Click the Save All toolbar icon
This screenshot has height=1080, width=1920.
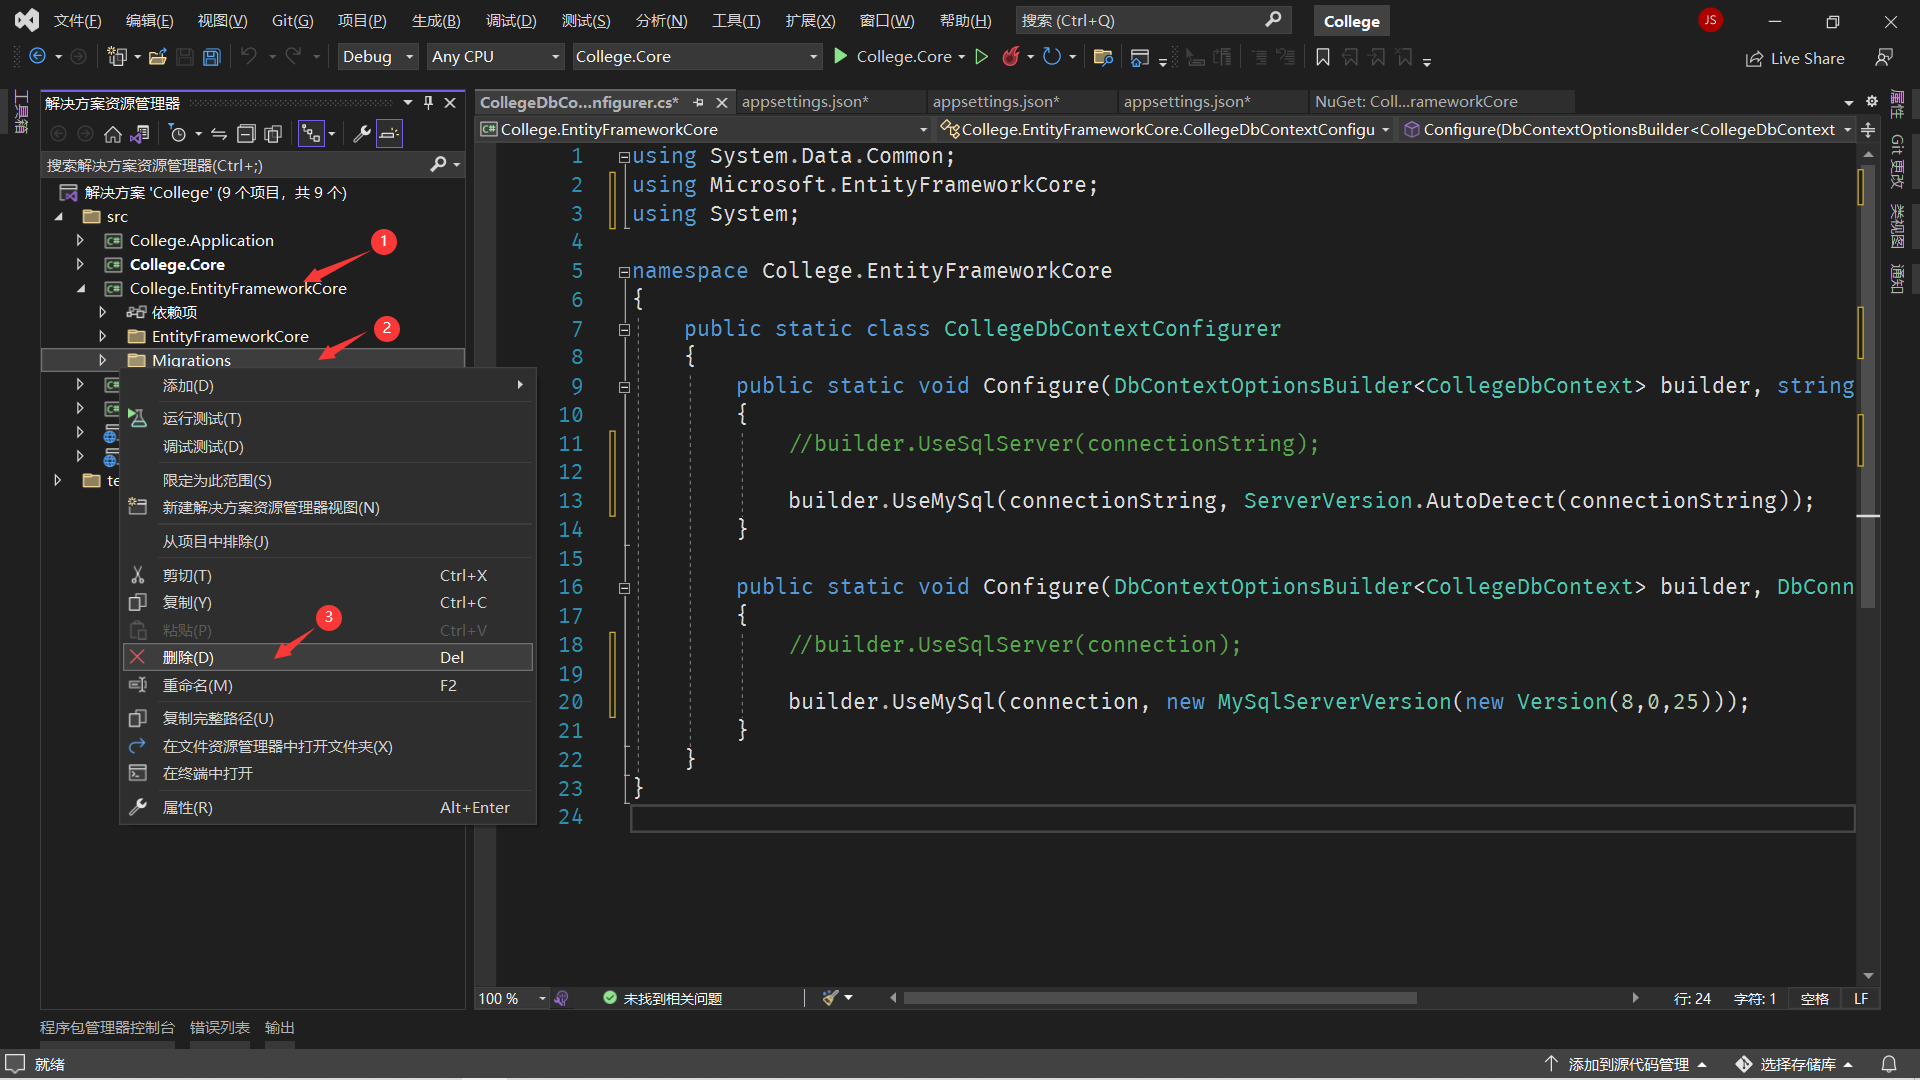(212, 57)
